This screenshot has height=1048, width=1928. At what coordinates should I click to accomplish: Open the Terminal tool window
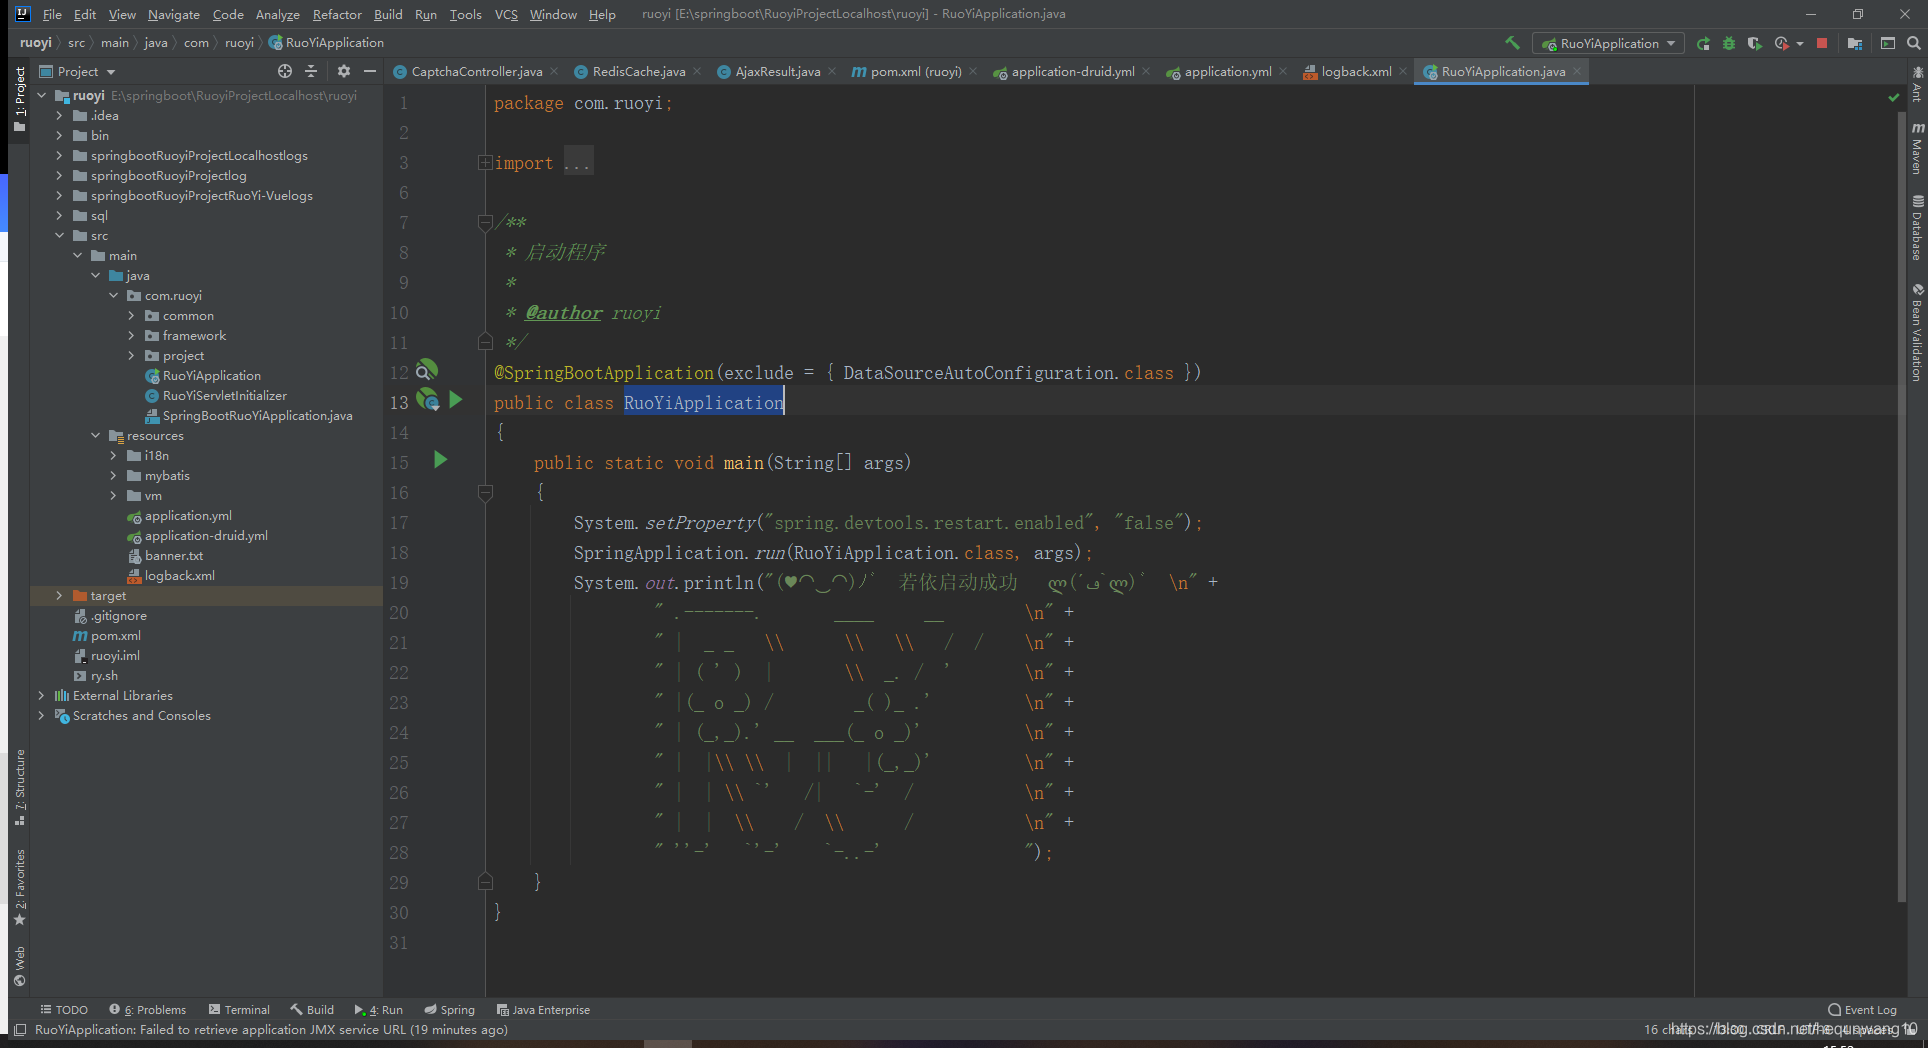[239, 1010]
